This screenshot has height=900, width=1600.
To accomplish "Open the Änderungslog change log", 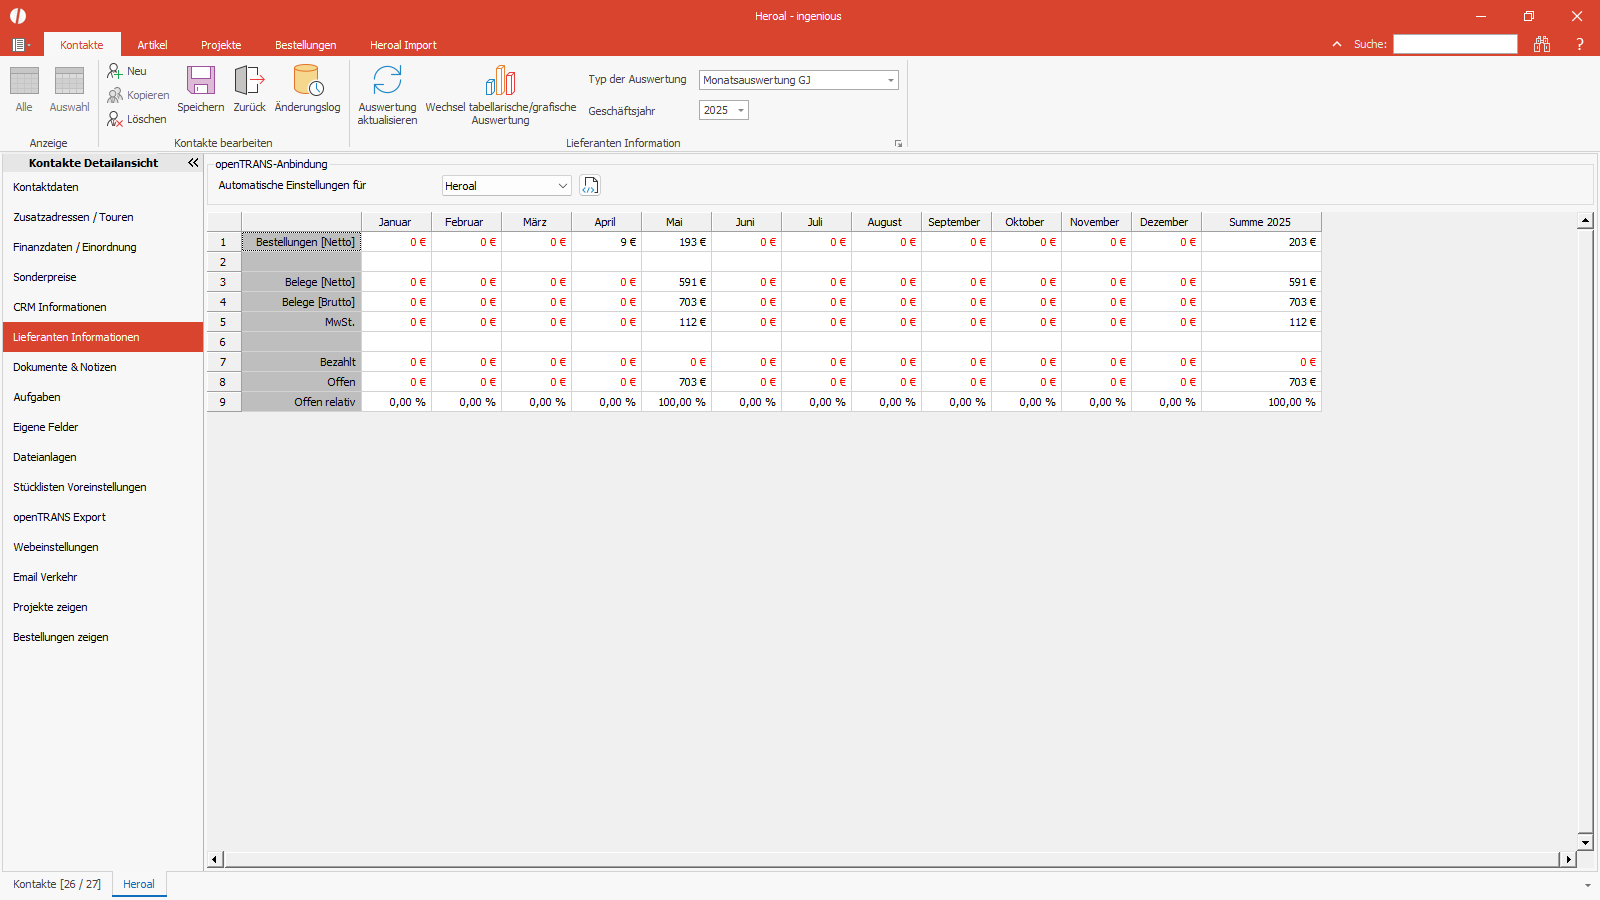I will tap(307, 82).
